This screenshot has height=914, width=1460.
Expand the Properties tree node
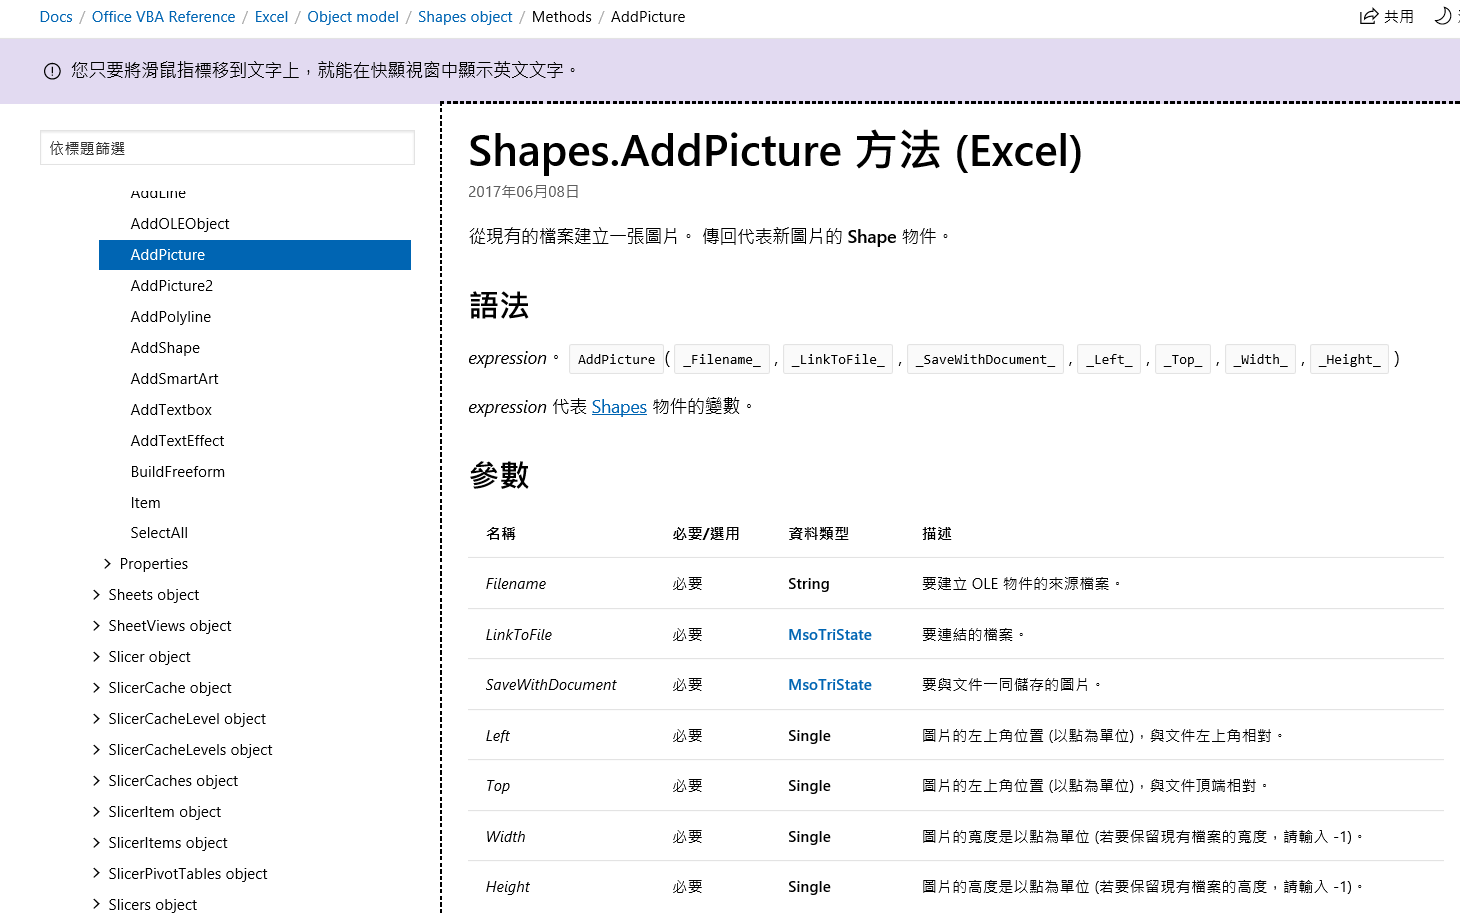(107, 564)
